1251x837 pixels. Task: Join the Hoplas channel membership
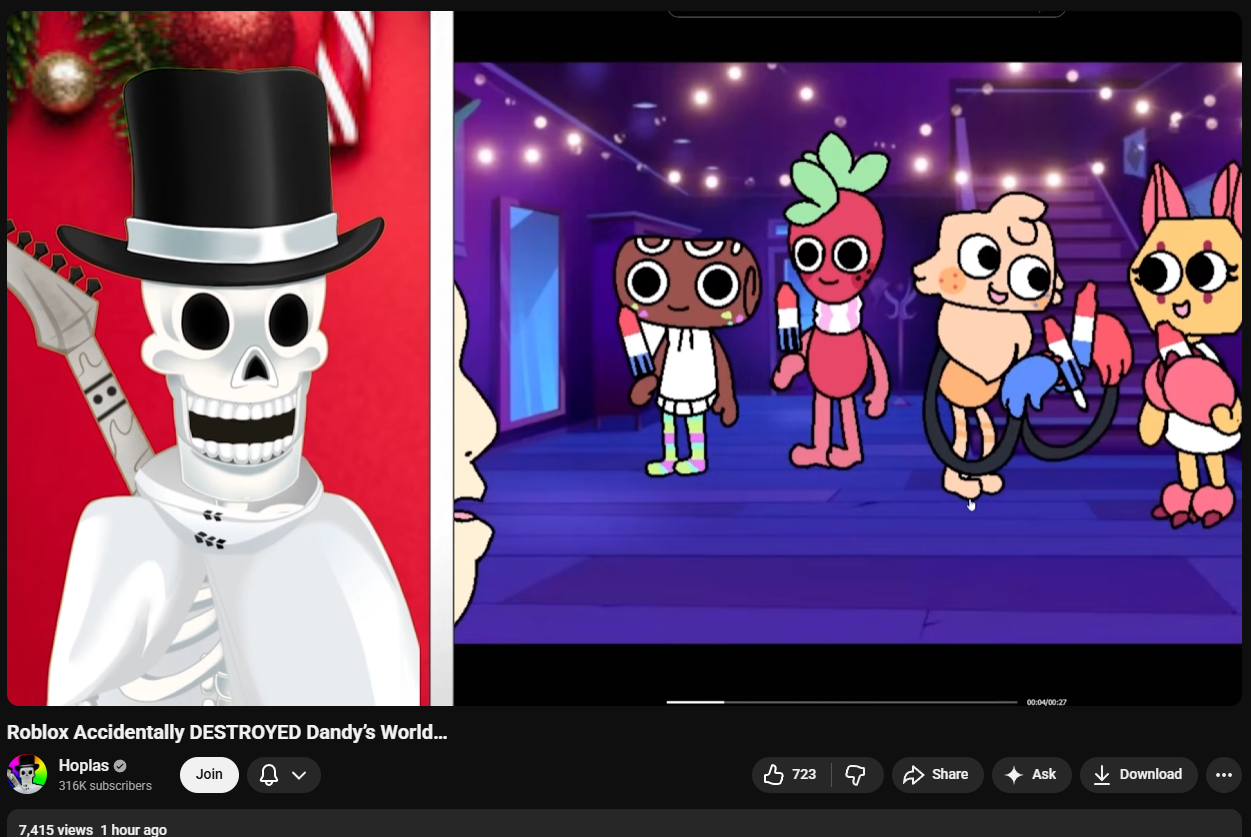point(209,775)
